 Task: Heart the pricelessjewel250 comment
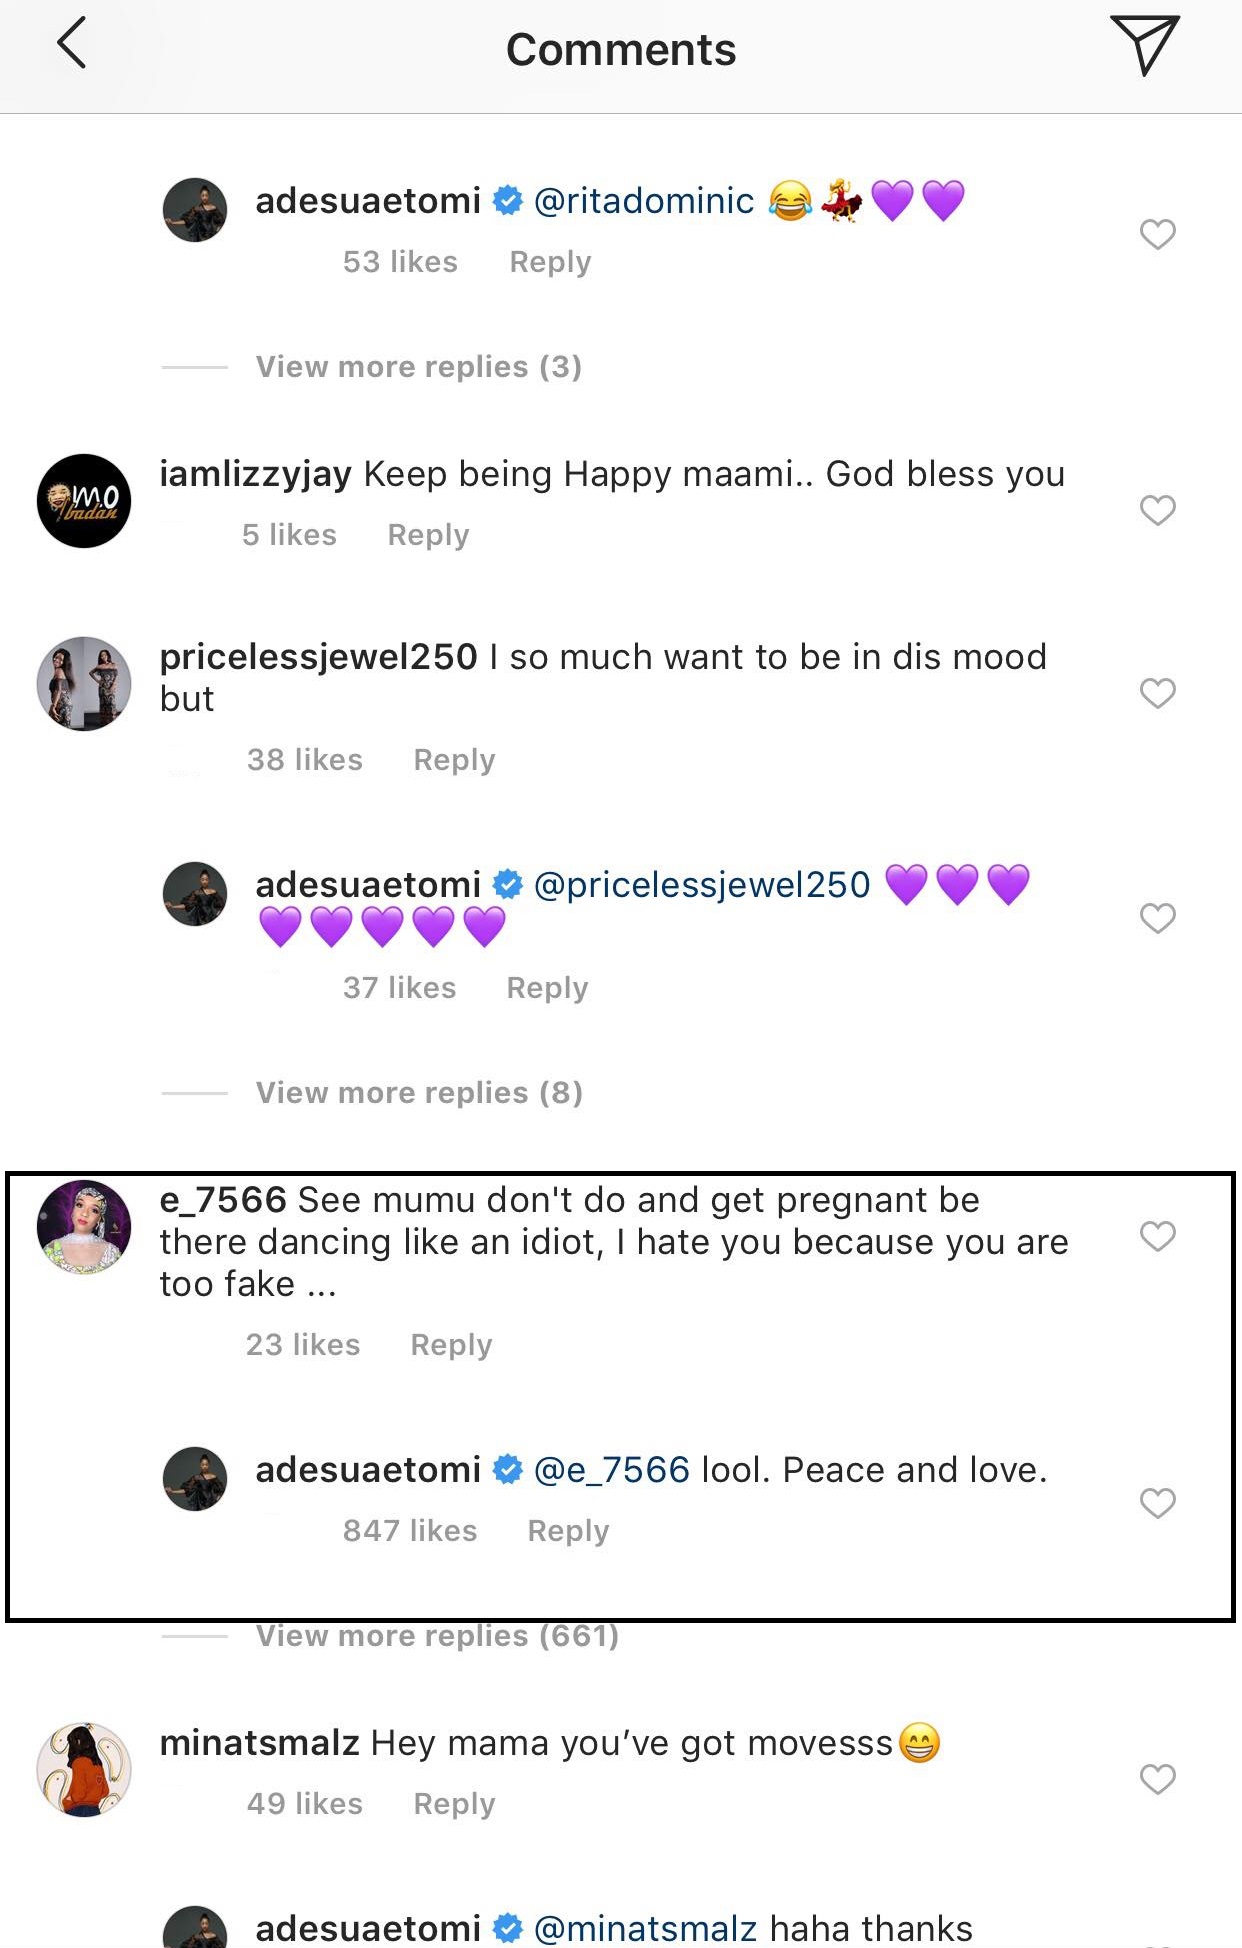[x=1157, y=693]
